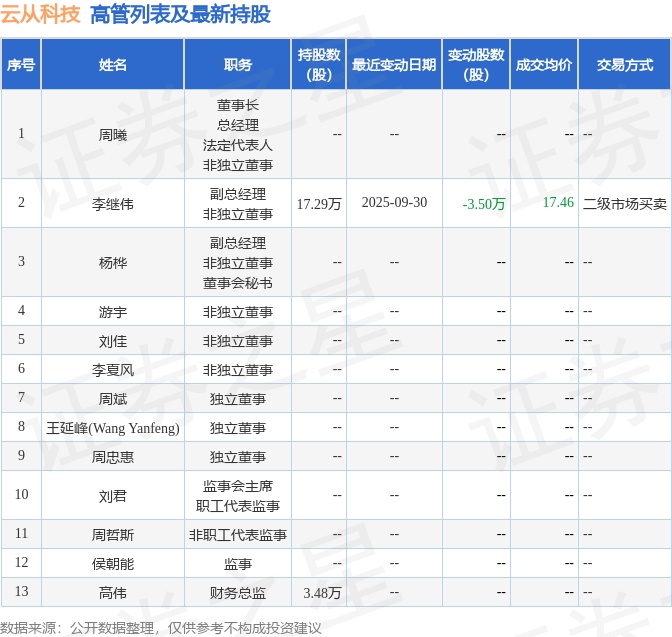Click the name 李继伟
This screenshot has width=672, height=637.
(113, 204)
